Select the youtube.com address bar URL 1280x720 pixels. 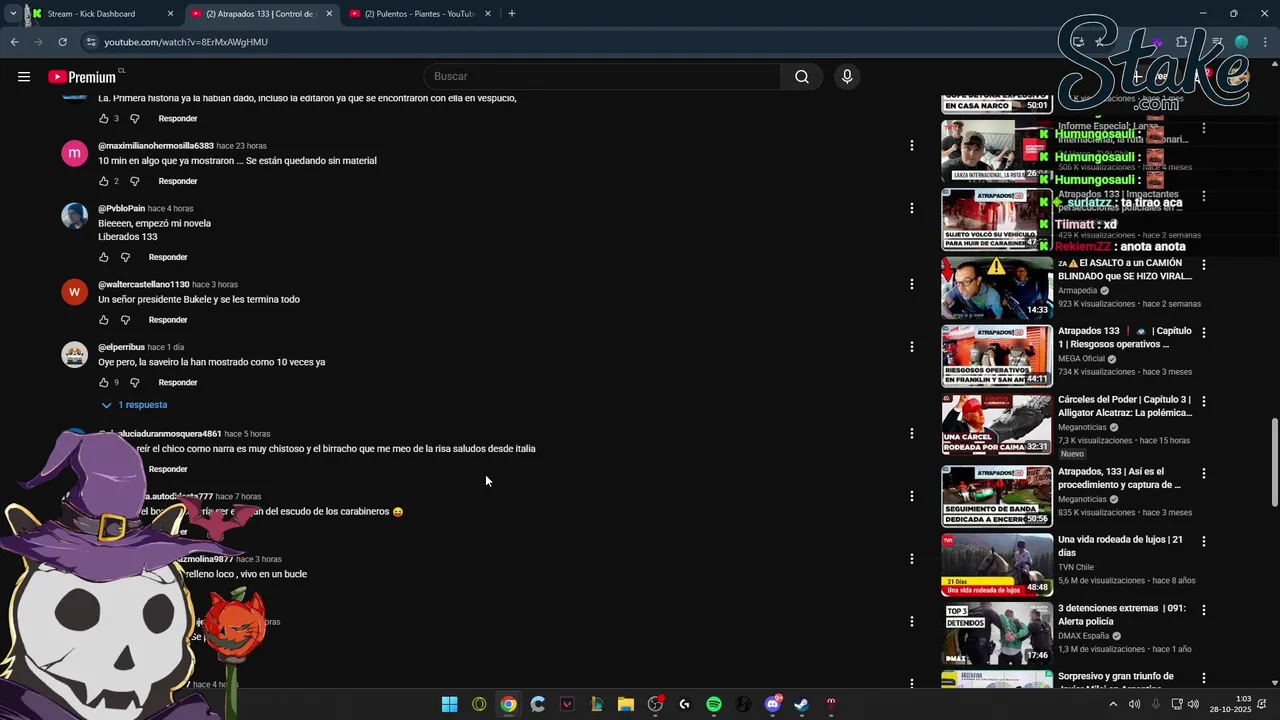(x=186, y=42)
